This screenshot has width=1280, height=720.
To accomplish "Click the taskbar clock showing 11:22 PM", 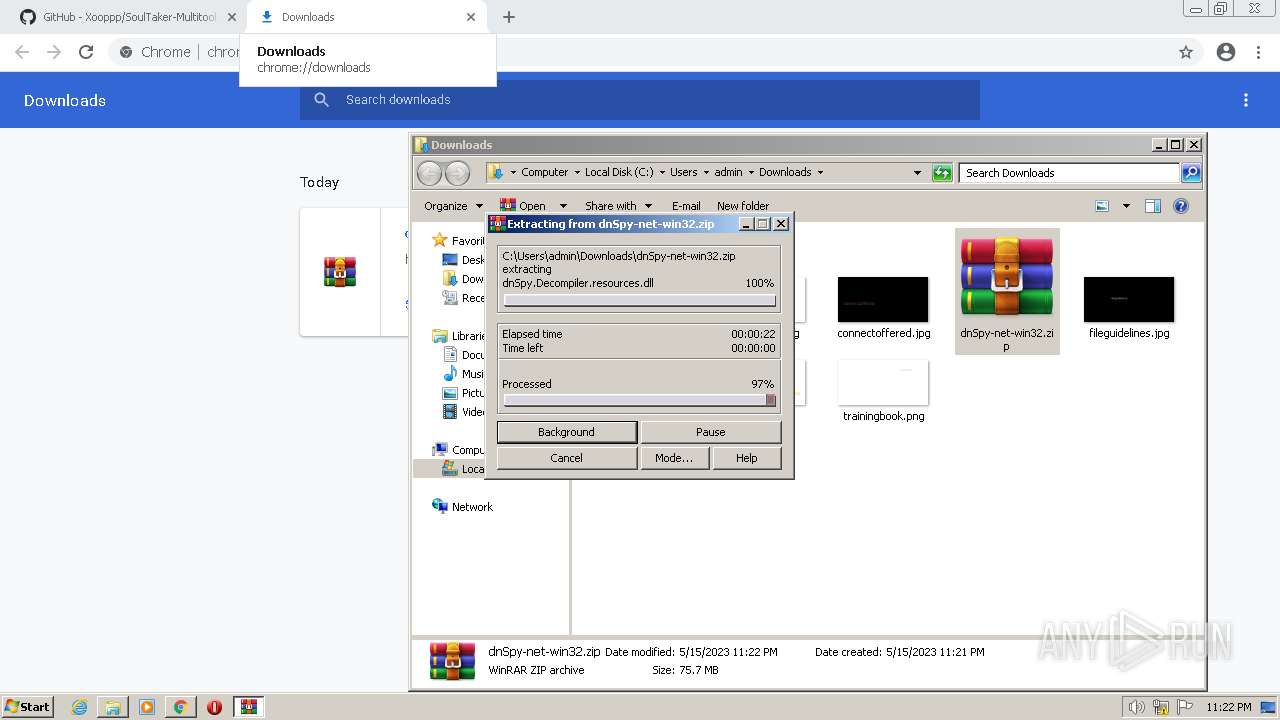I will click(1229, 707).
